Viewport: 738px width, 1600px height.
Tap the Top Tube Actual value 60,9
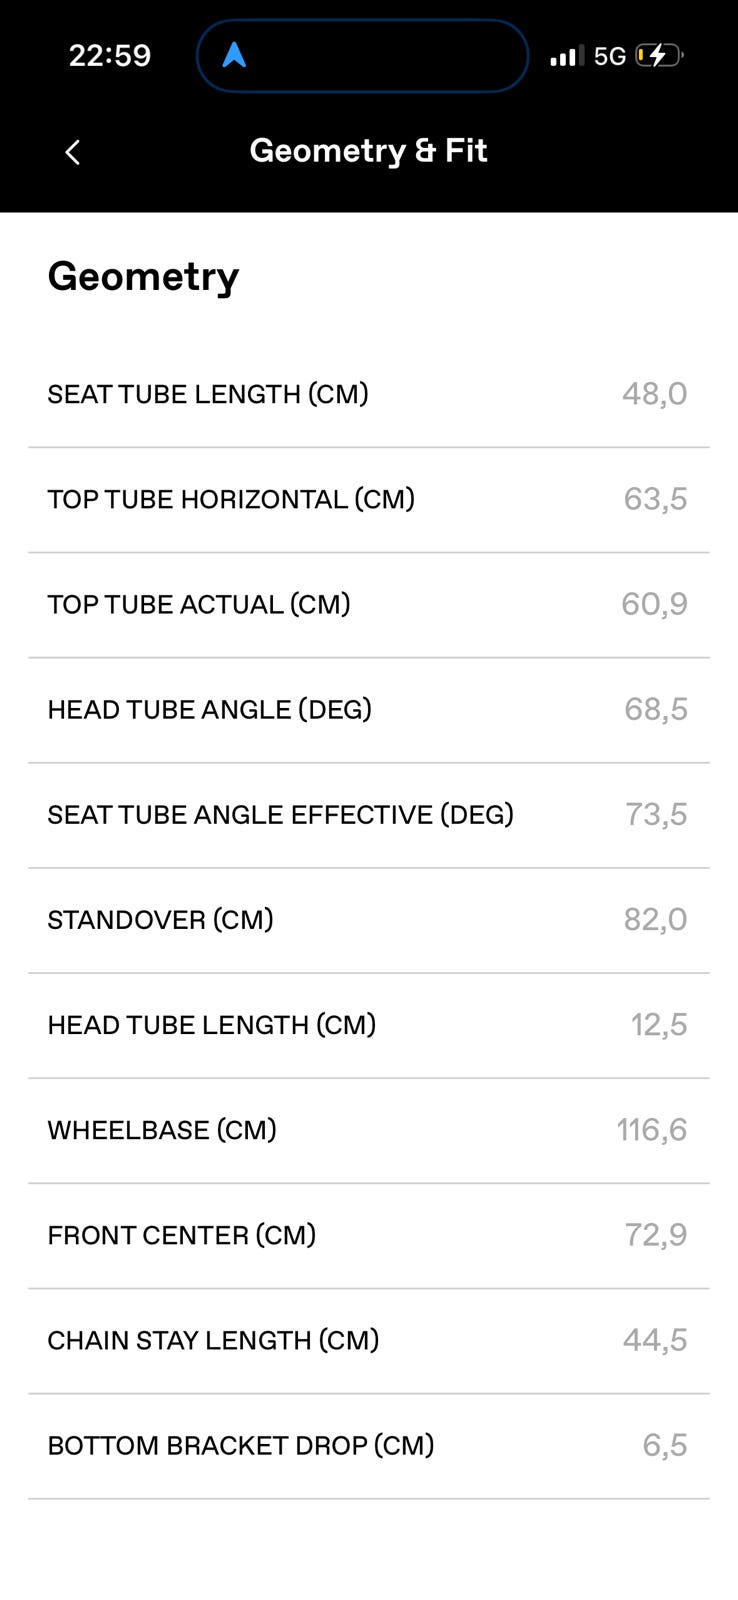click(654, 605)
